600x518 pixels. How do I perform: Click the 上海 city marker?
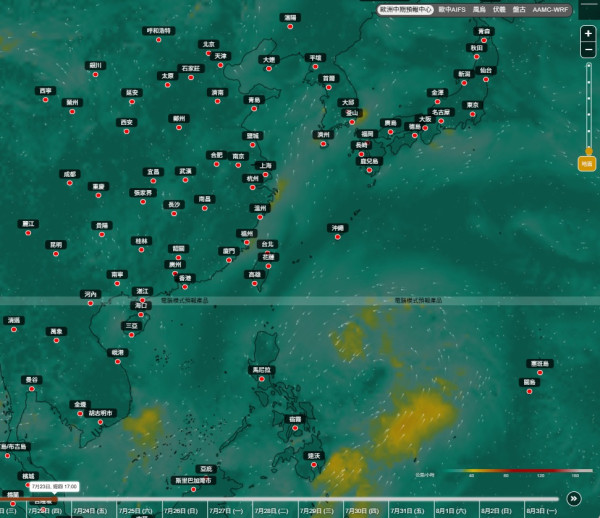pyautogui.click(x=266, y=166)
